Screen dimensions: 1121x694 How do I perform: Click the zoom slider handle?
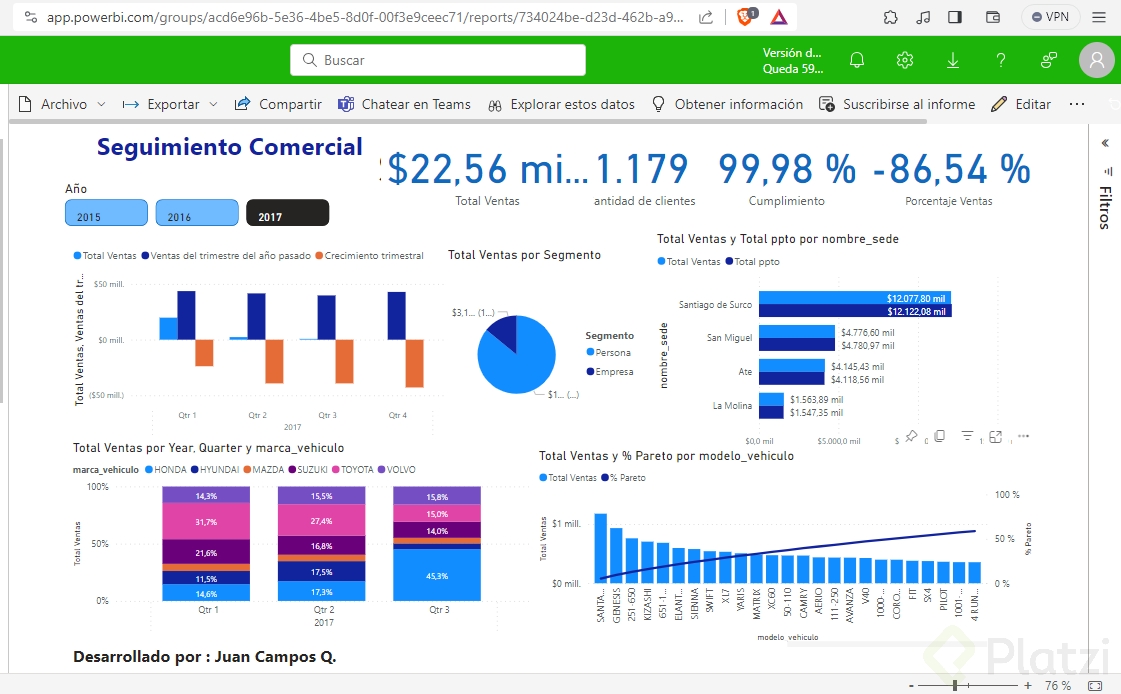pyautogui.click(x=956, y=686)
